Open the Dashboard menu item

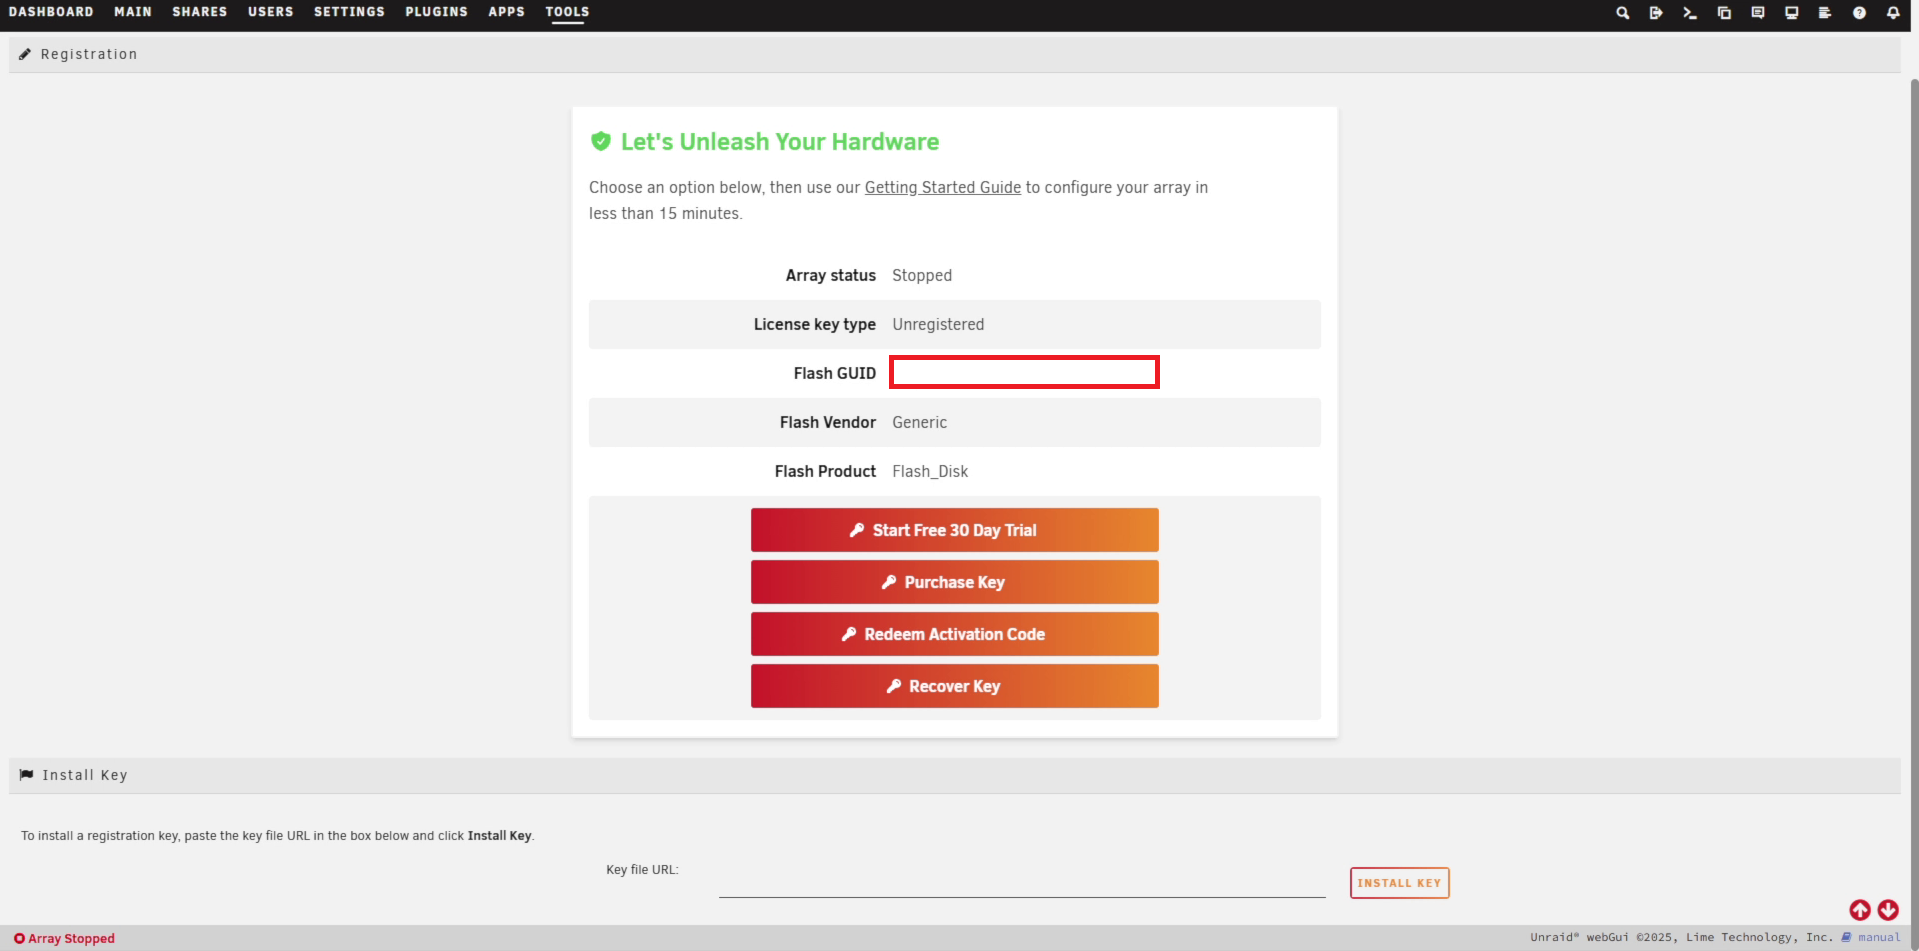click(x=51, y=12)
